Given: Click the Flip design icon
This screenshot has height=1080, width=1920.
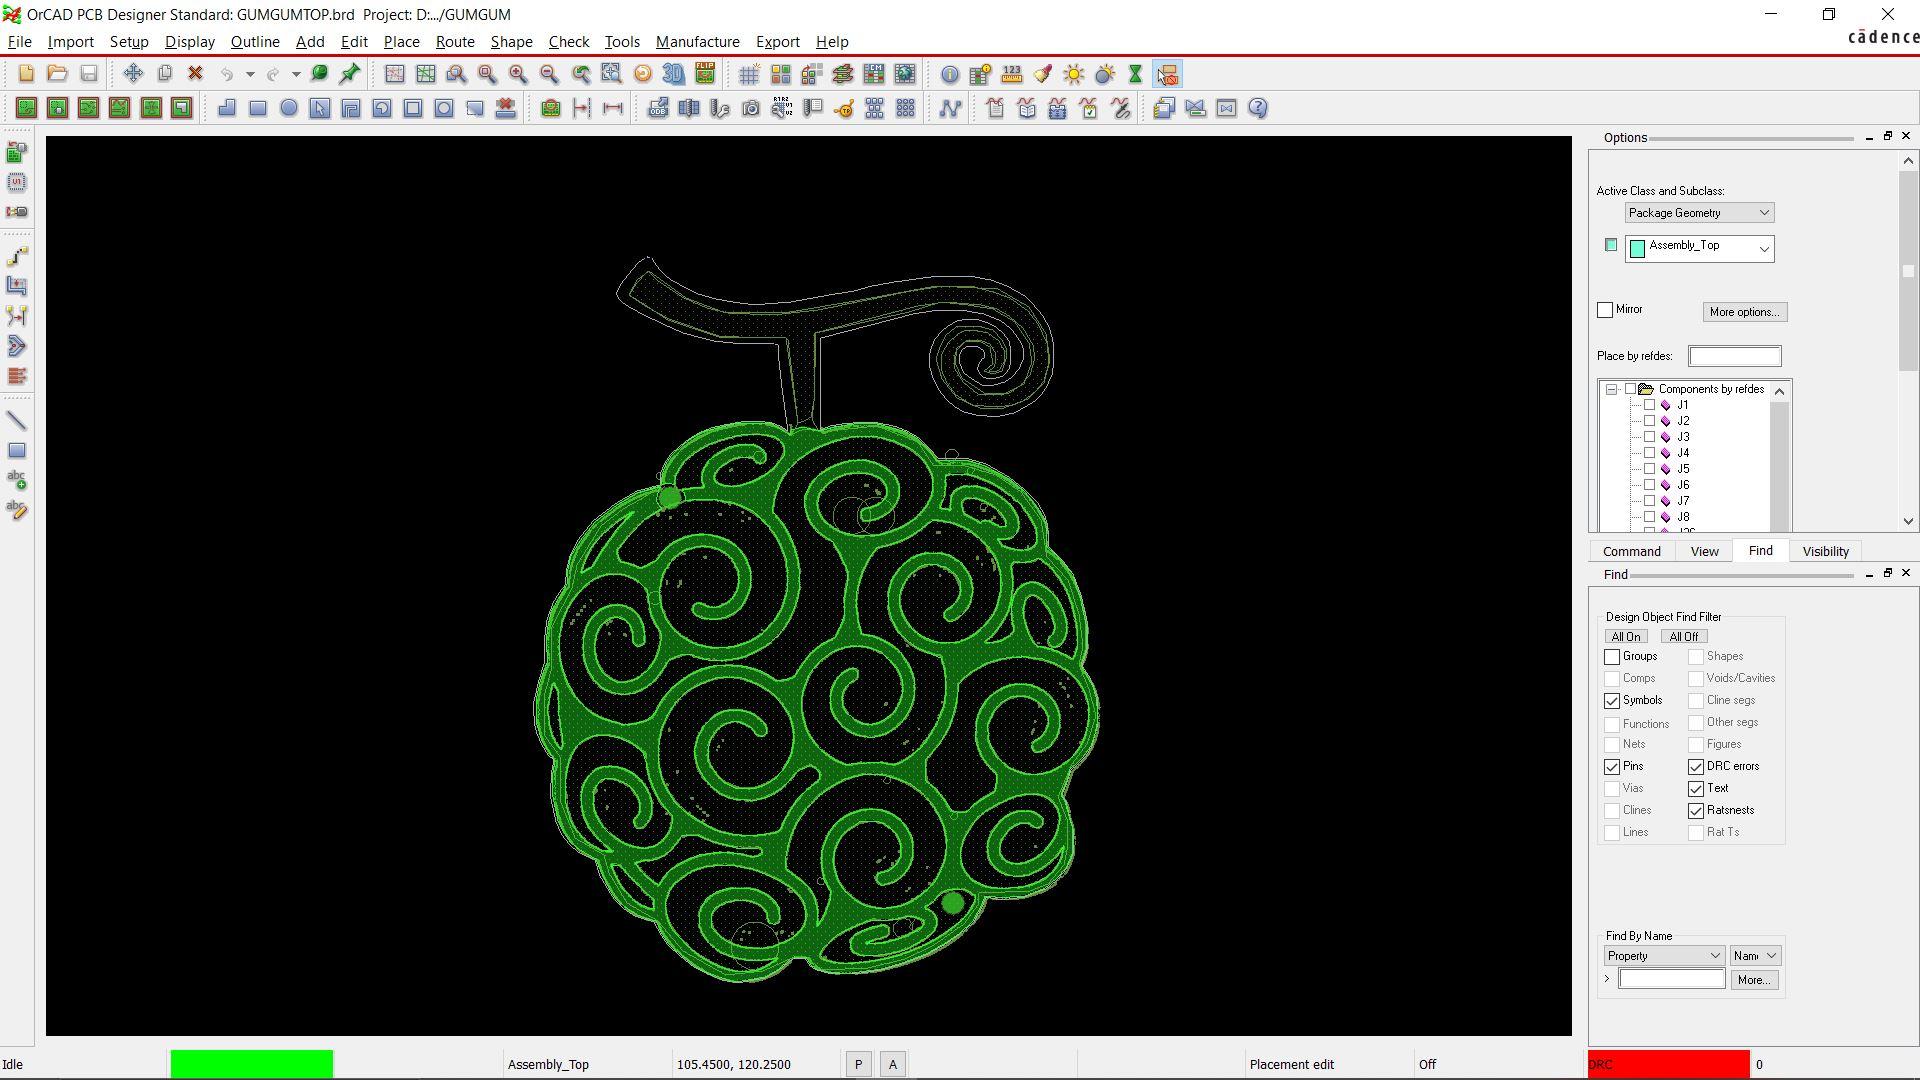Looking at the screenshot, I should (705, 74).
